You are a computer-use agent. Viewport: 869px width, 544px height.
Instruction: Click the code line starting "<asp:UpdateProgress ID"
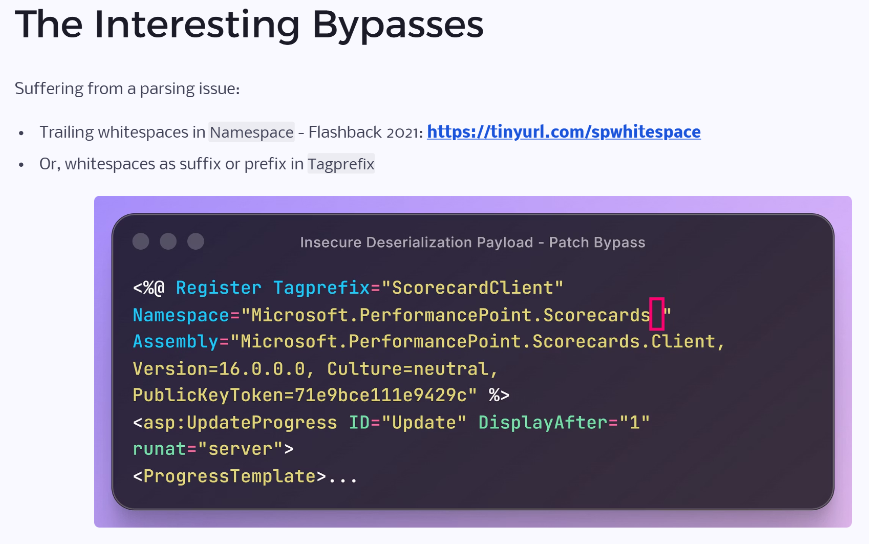tap(391, 423)
